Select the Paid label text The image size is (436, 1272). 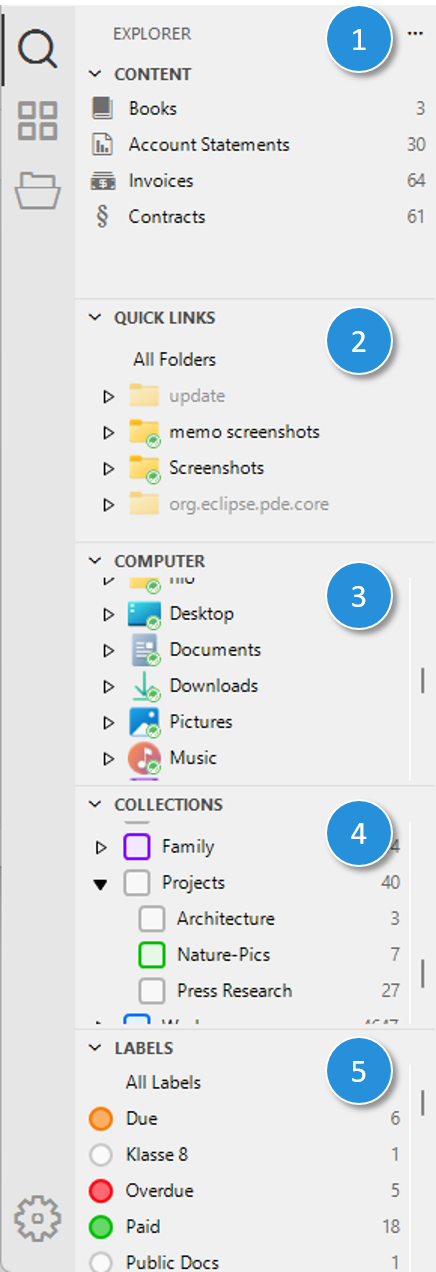click(x=142, y=1227)
